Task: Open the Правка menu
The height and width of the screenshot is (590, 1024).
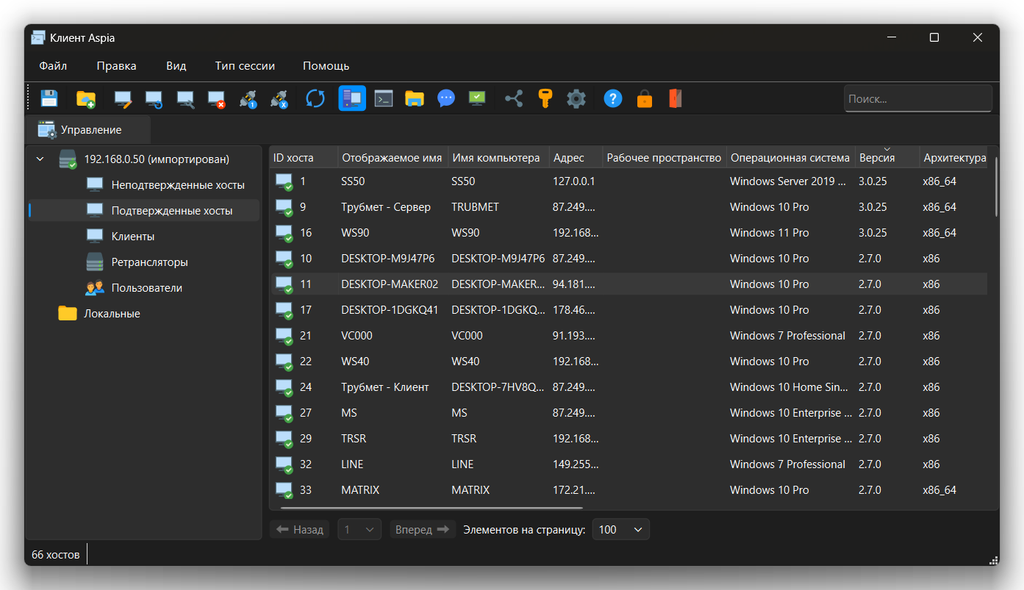Action: pos(116,66)
